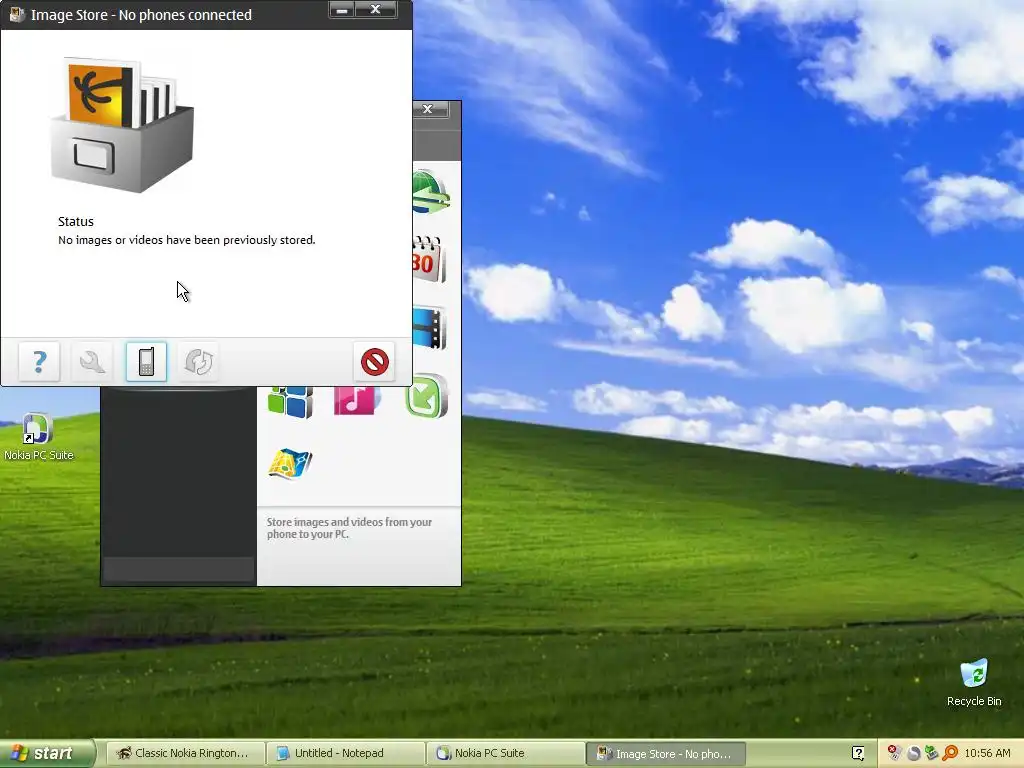Click 'No images or videos have been previously stored.'

coord(187,240)
